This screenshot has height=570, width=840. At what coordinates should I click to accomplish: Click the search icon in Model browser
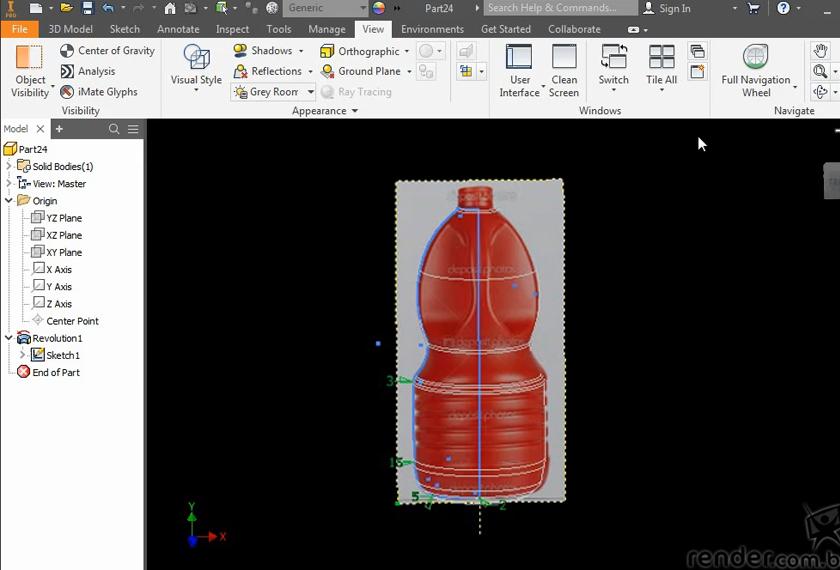pos(114,129)
